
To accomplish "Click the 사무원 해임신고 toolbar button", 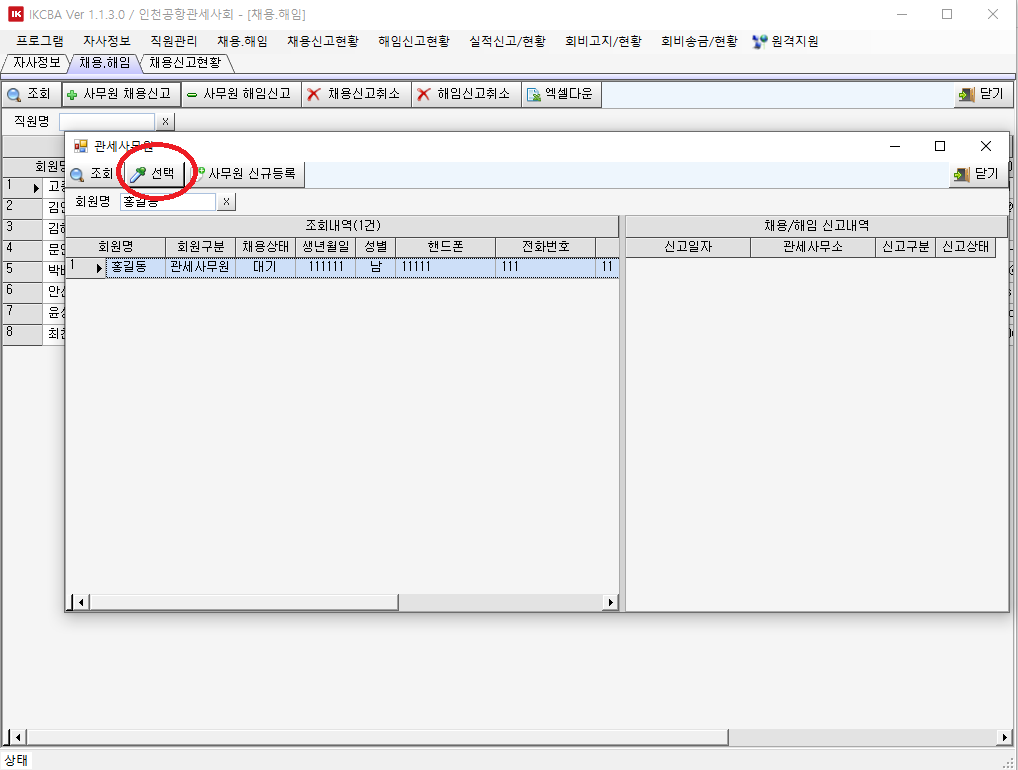I will (x=239, y=94).
